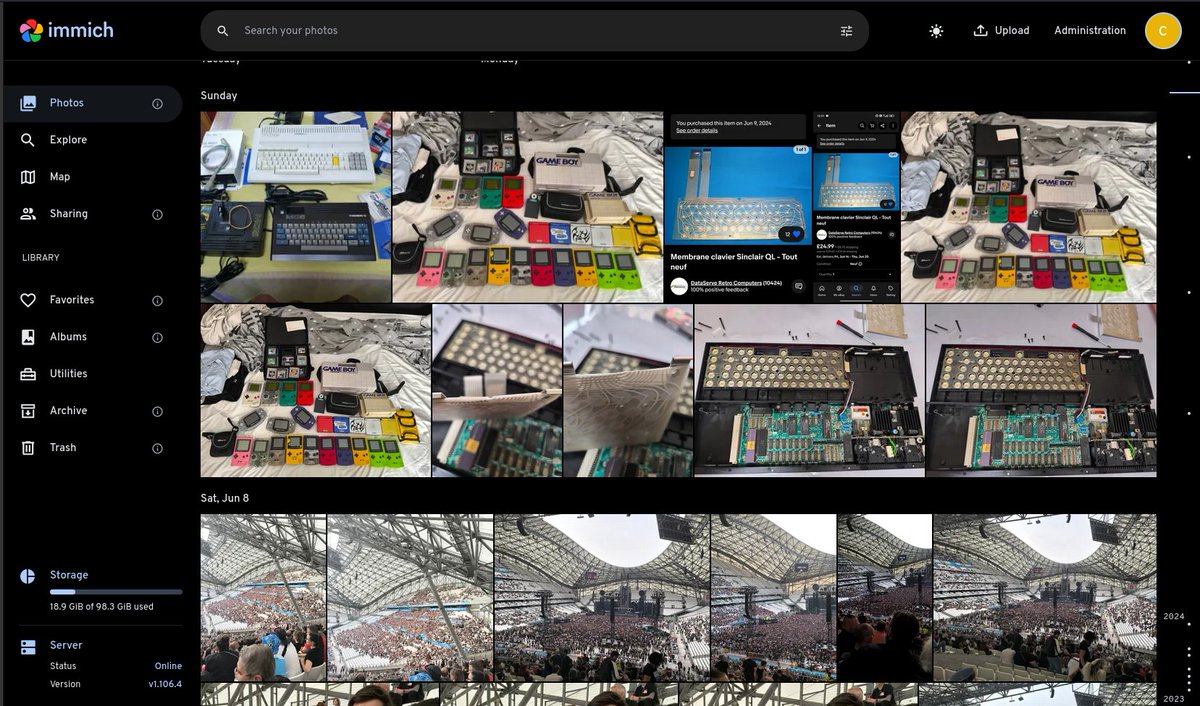
Task: Click info icon next to Albums
Action: [157, 338]
